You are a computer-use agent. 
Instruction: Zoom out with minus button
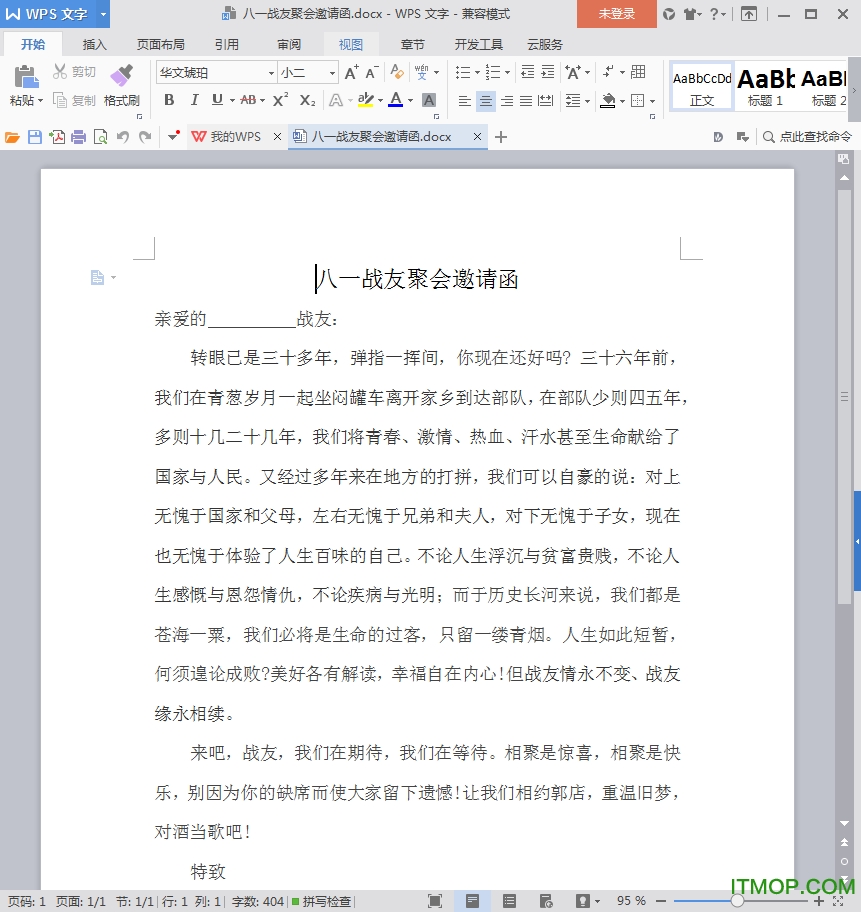click(661, 901)
